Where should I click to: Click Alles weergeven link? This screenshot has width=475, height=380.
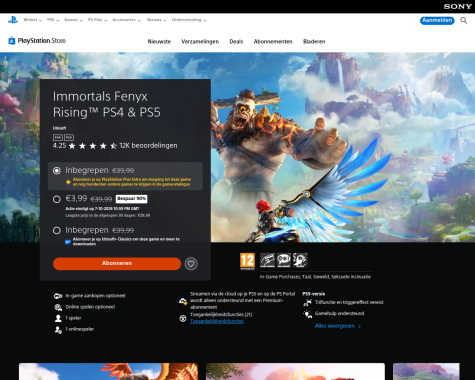click(x=338, y=326)
